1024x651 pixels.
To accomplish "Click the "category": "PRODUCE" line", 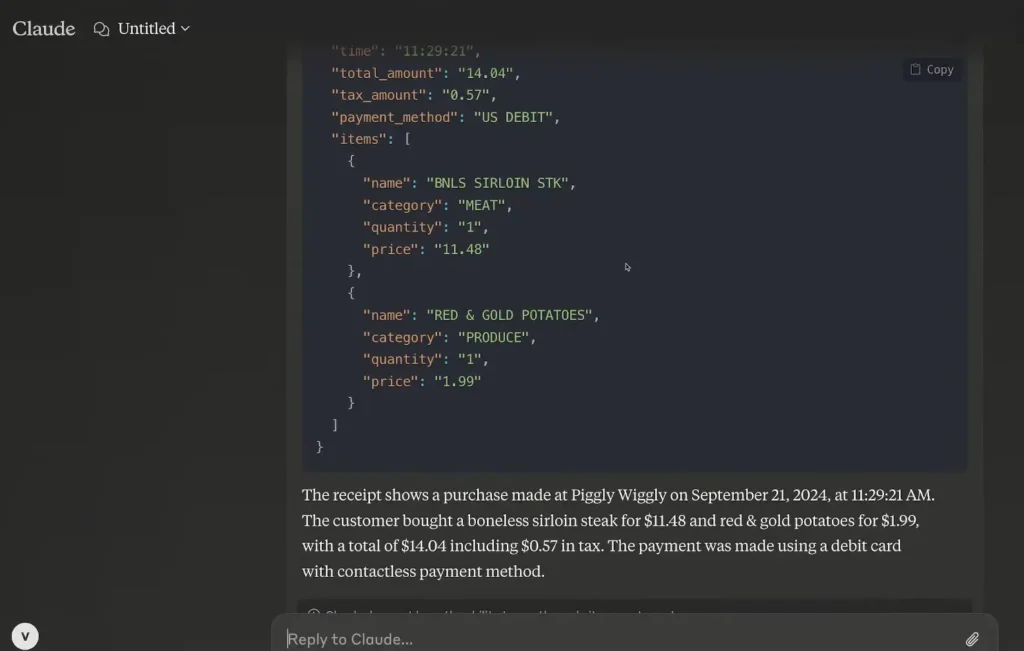I will click(449, 338).
